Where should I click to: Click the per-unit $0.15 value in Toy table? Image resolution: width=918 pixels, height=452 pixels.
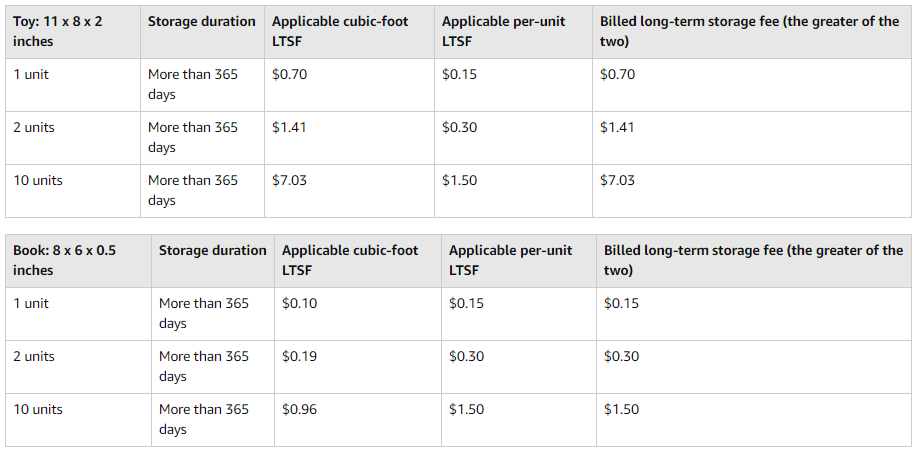[459, 74]
